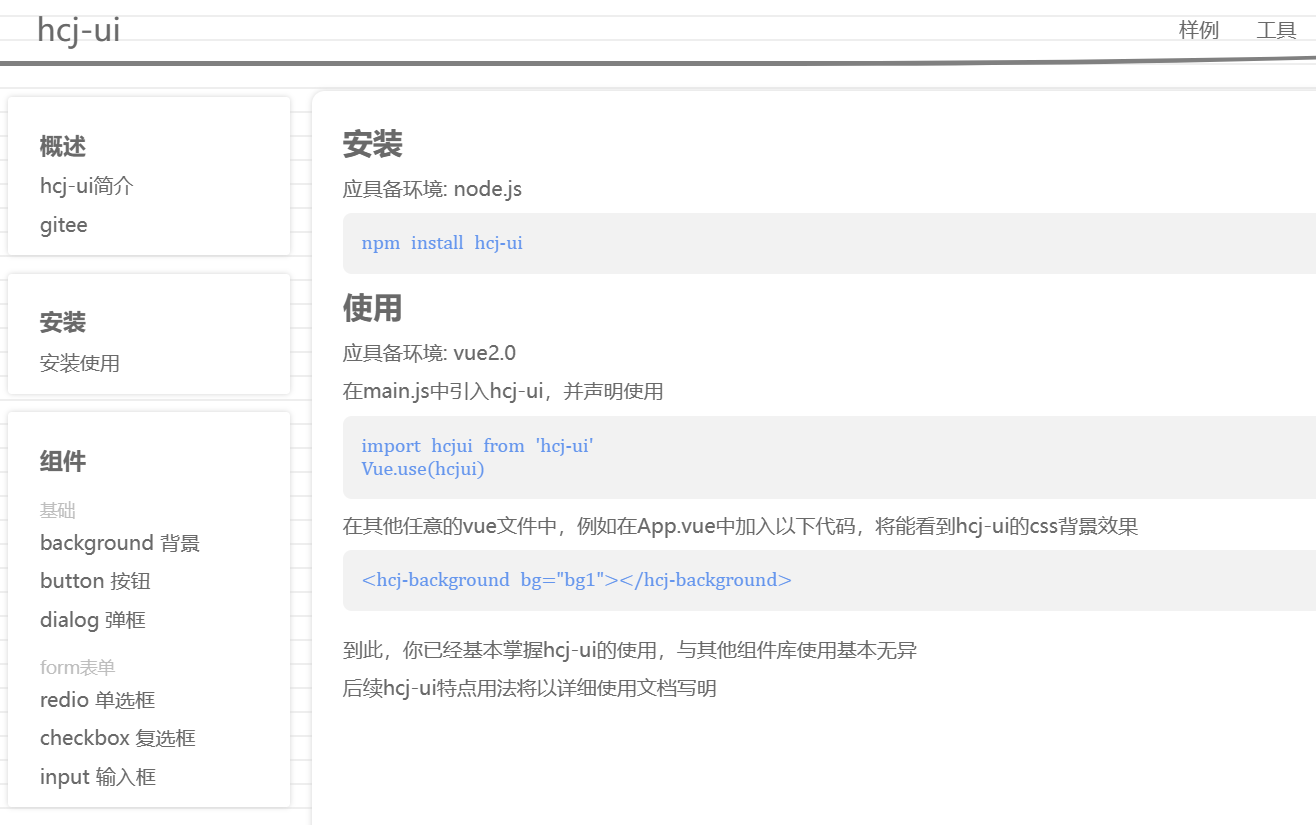Click the 在main.js中引入hcj-ui sentence

click(503, 391)
